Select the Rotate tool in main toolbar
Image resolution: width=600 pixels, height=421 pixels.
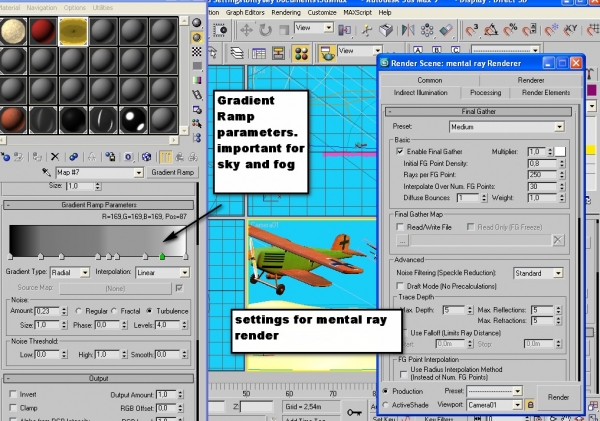[265, 30]
